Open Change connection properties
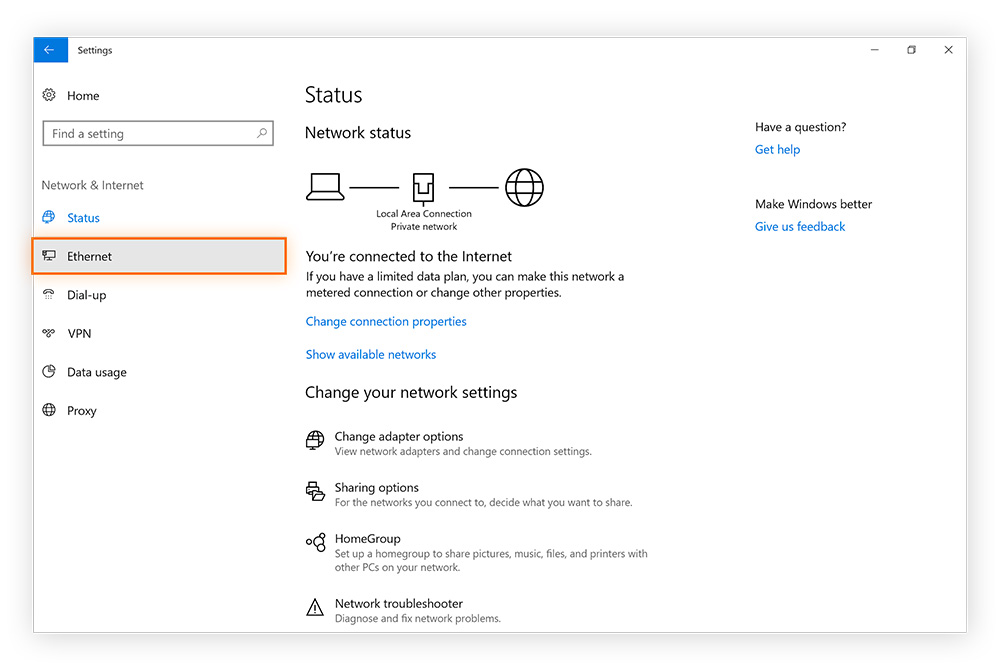This screenshot has width=1000, height=671. [386, 321]
